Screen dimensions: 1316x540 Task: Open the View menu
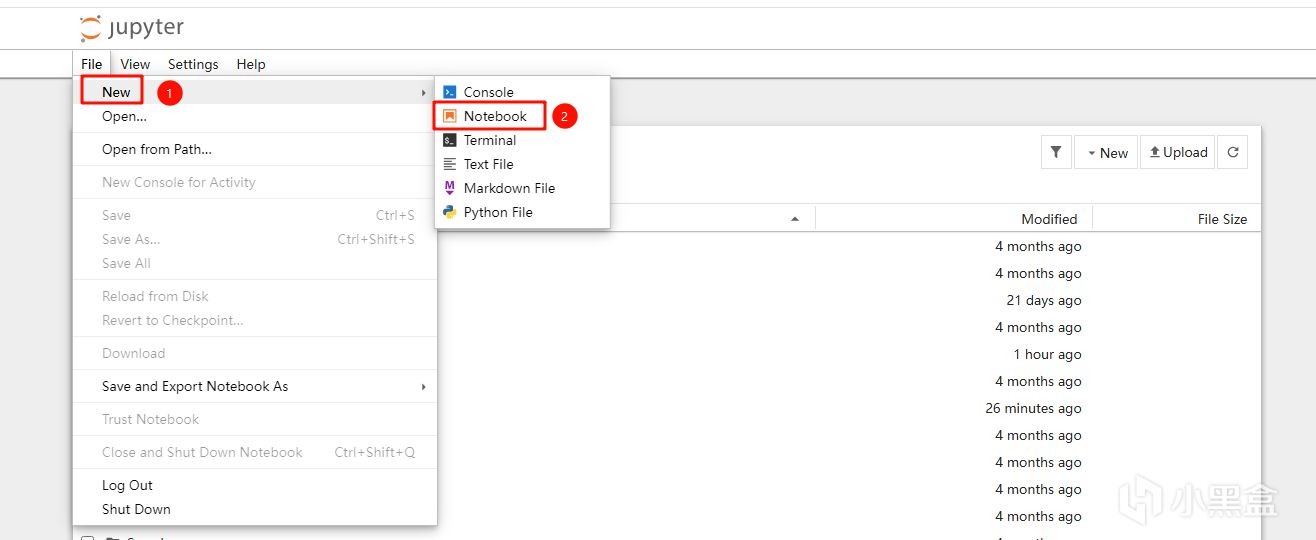(135, 64)
